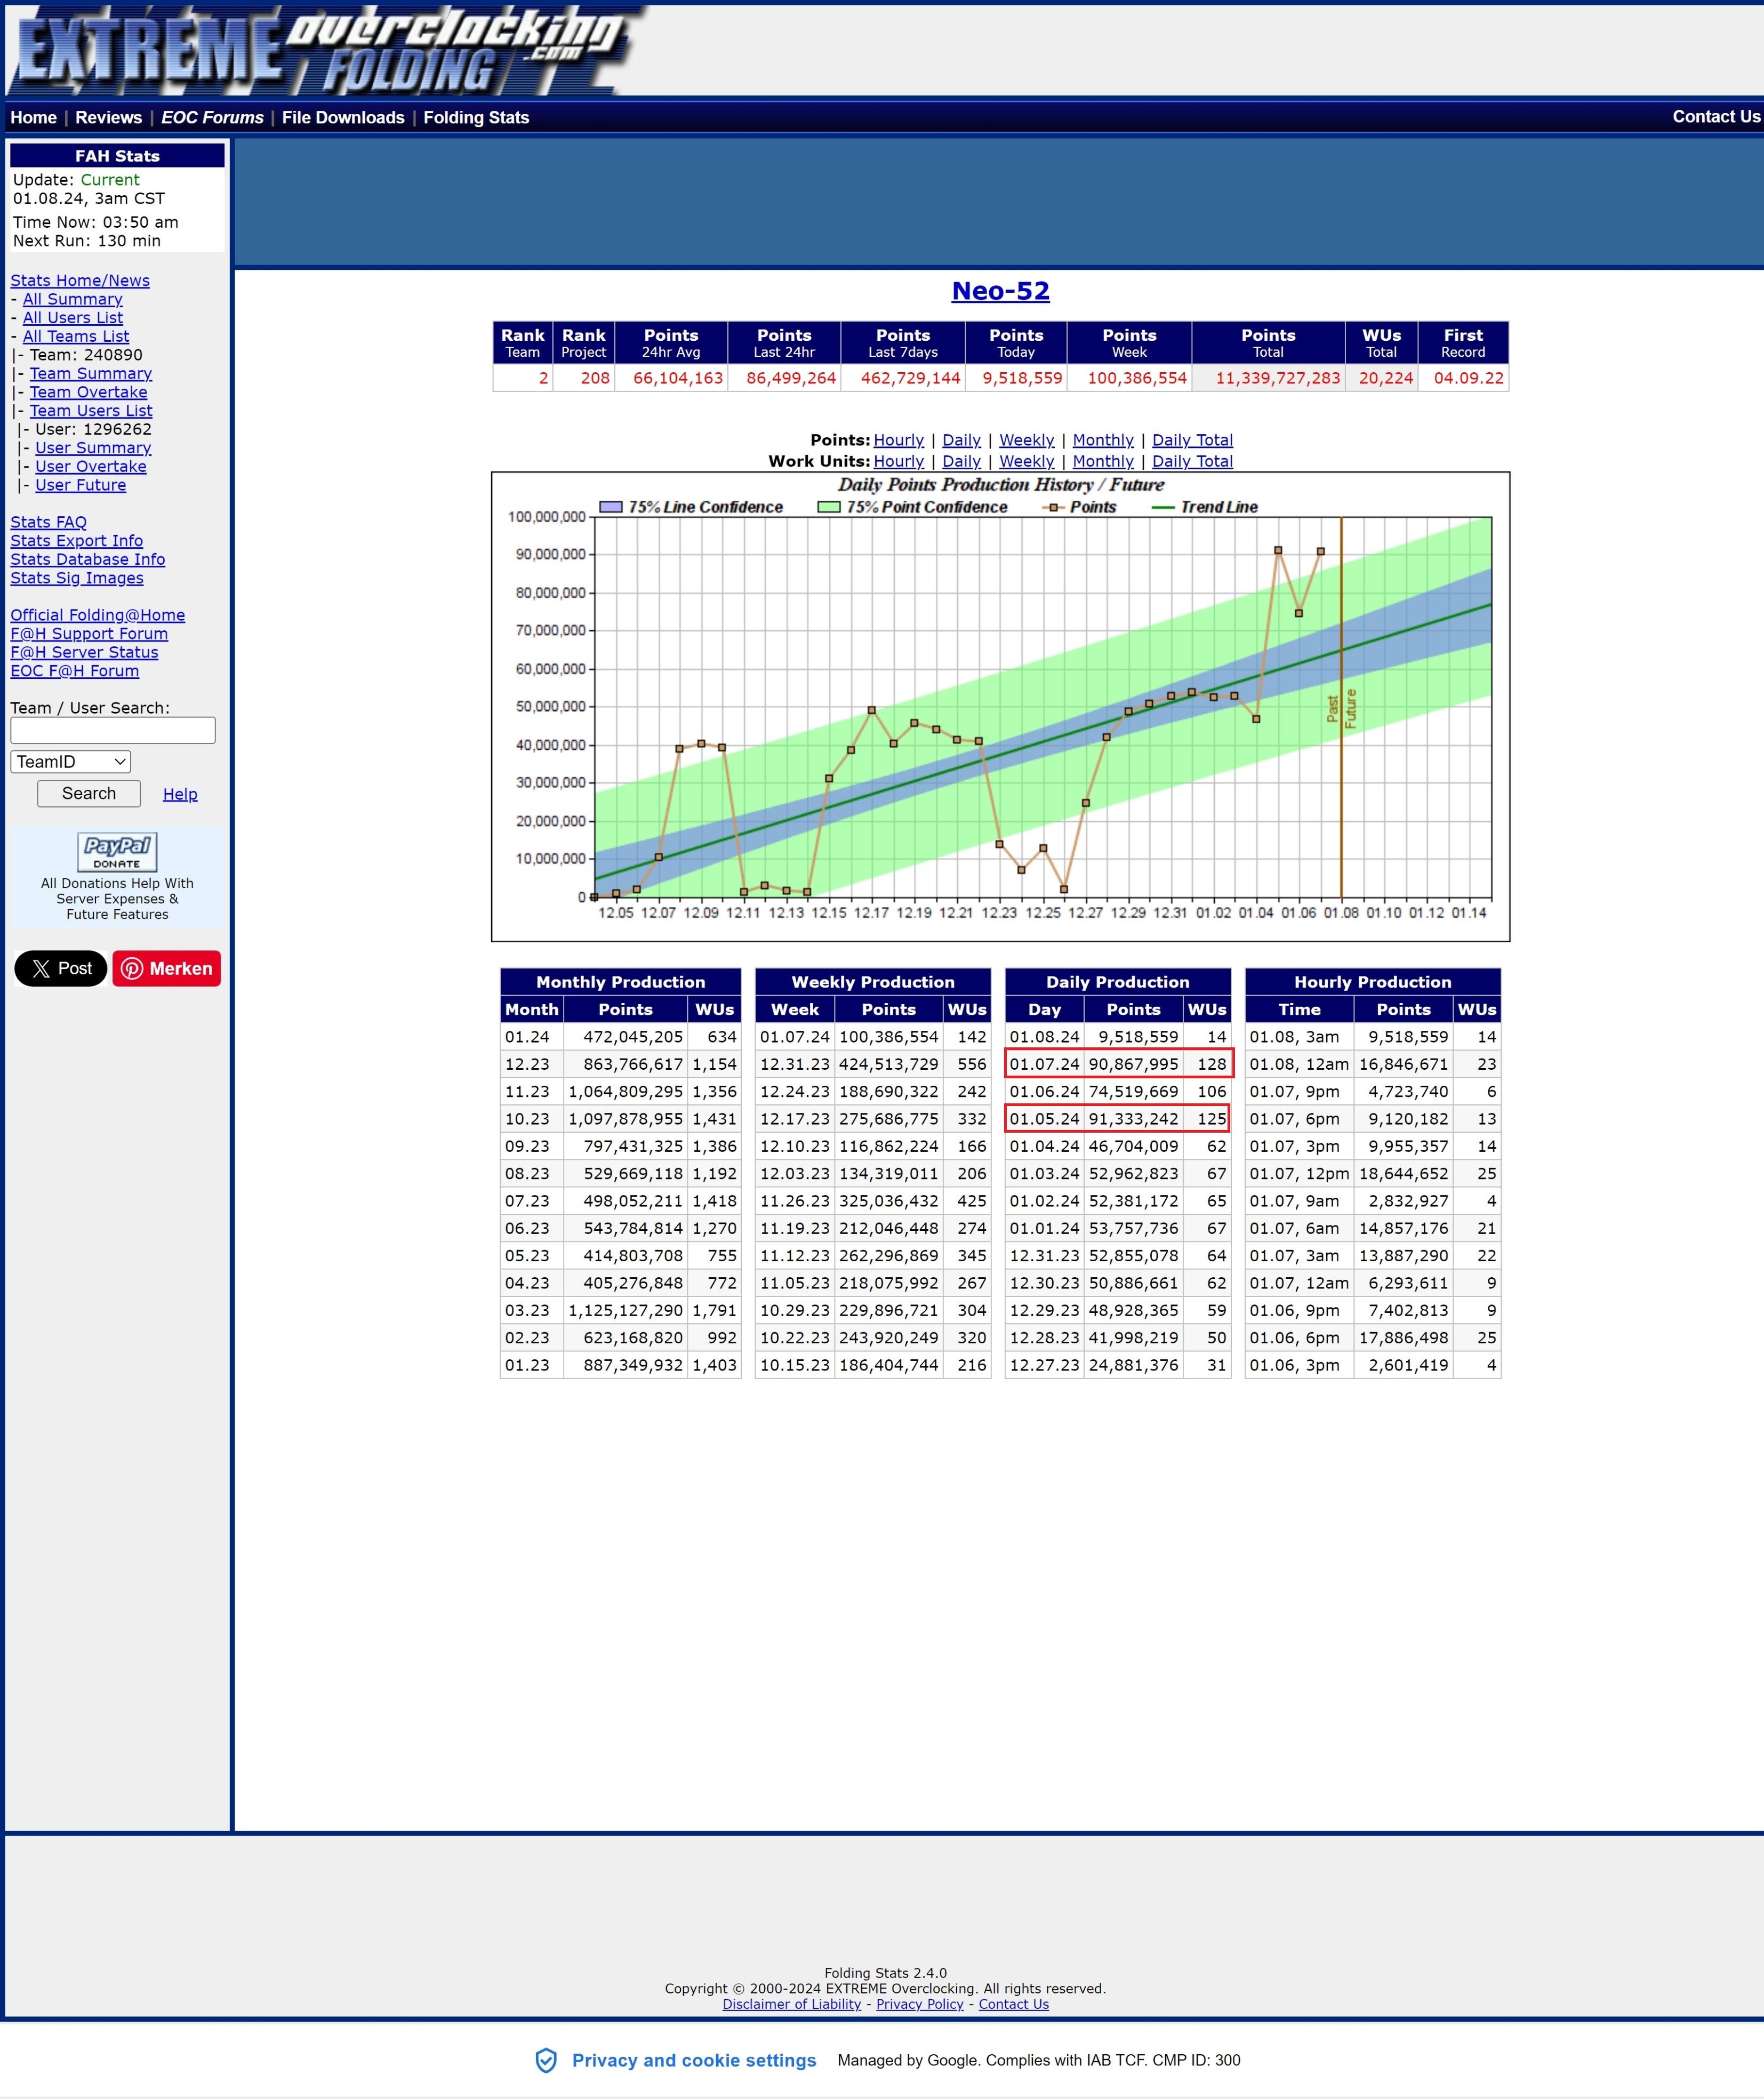Click the privacy shield icon
The width and height of the screenshot is (1764, 2099).
(546, 2060)
